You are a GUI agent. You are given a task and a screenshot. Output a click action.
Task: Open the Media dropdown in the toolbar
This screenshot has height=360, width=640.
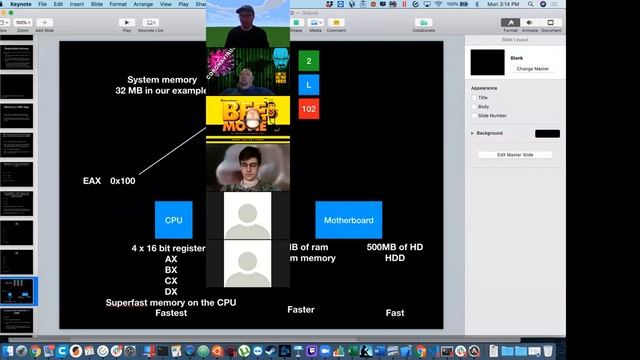click(x=315, y=22)
